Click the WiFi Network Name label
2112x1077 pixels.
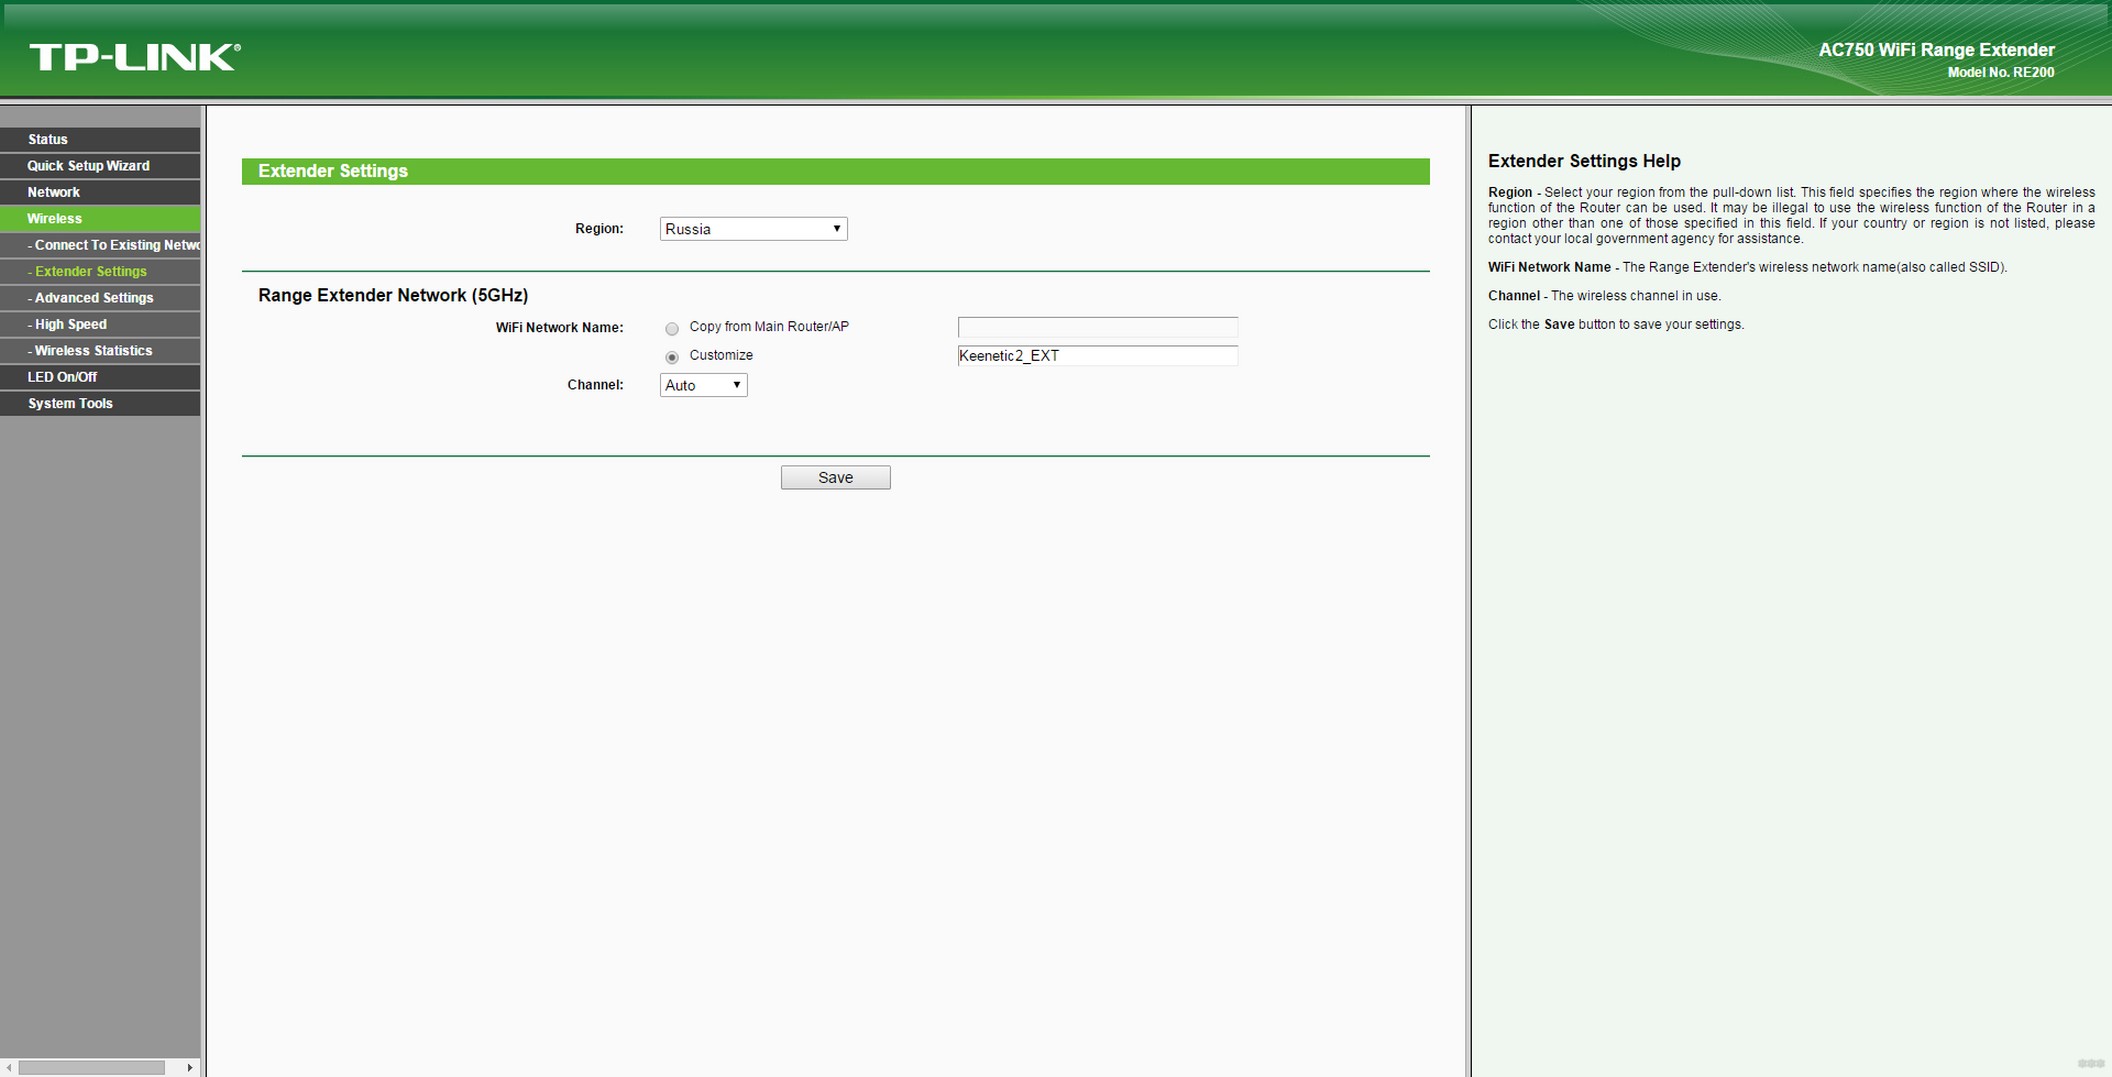pos(559,328)
